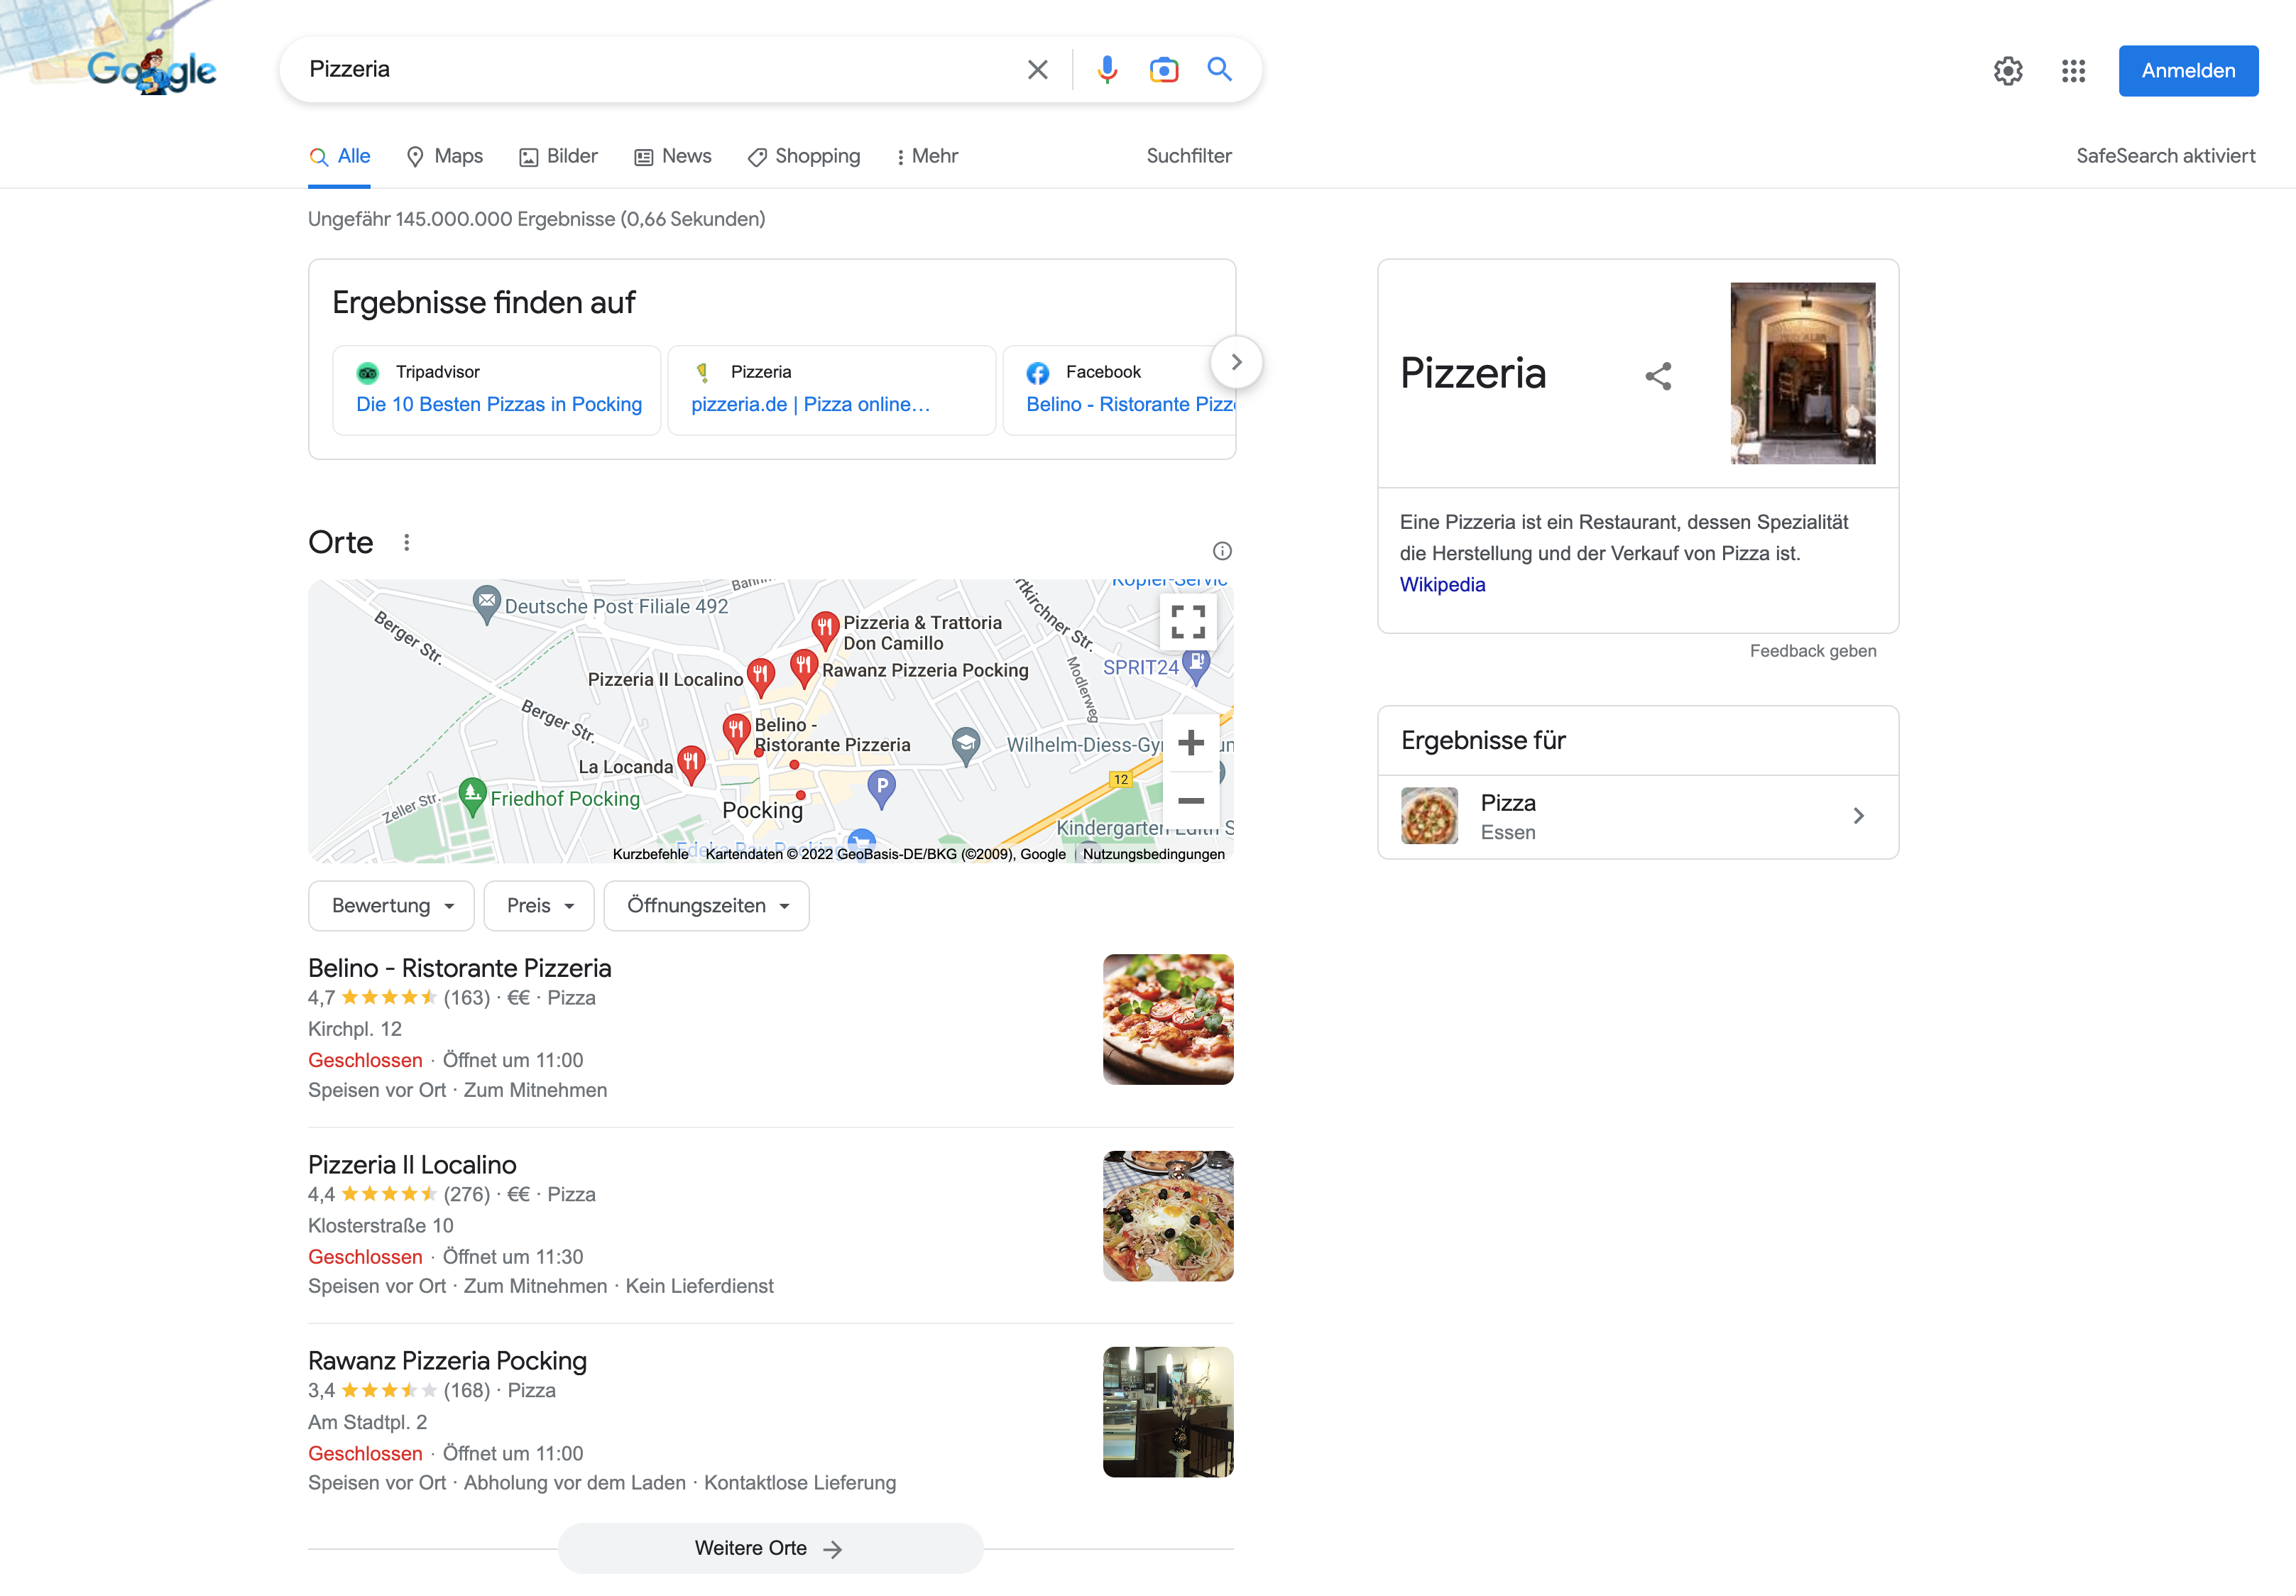Switch to the Alle tab
Image resolution: width=2296 pixels, height=1596 pixels.
pos(340,156)
